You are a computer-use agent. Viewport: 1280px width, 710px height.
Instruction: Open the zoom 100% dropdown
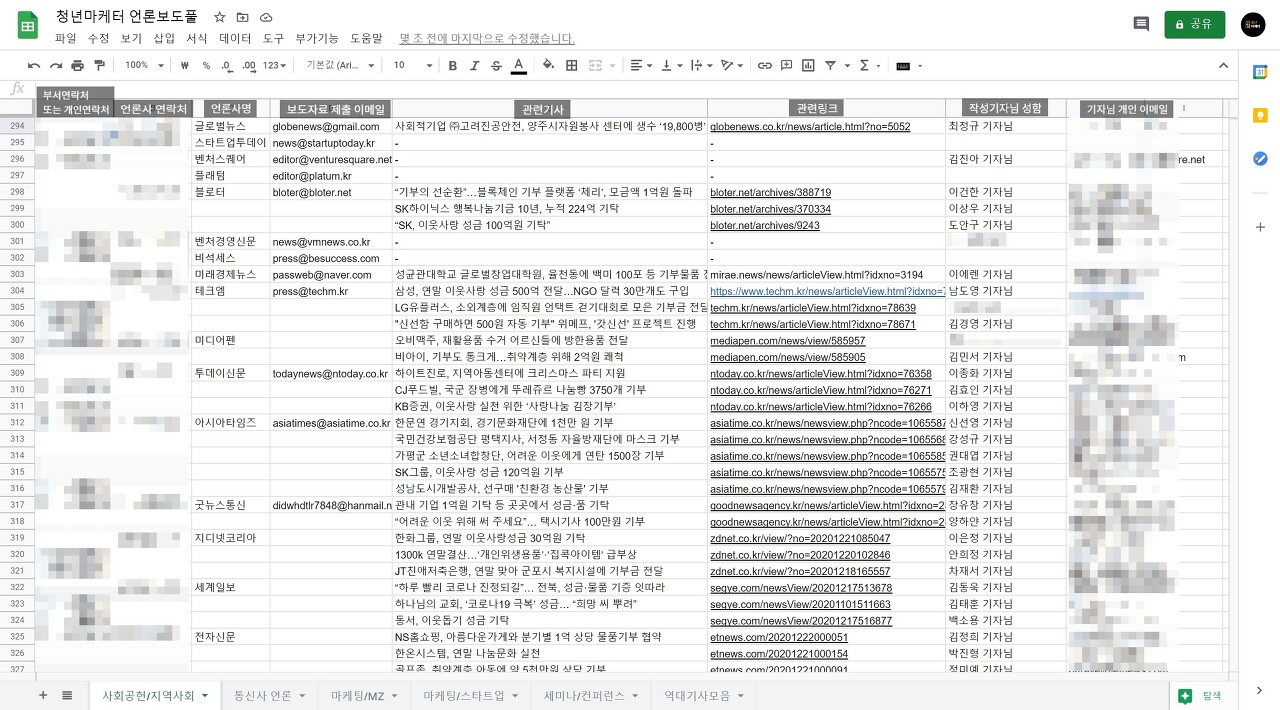(x=145, y=66)
